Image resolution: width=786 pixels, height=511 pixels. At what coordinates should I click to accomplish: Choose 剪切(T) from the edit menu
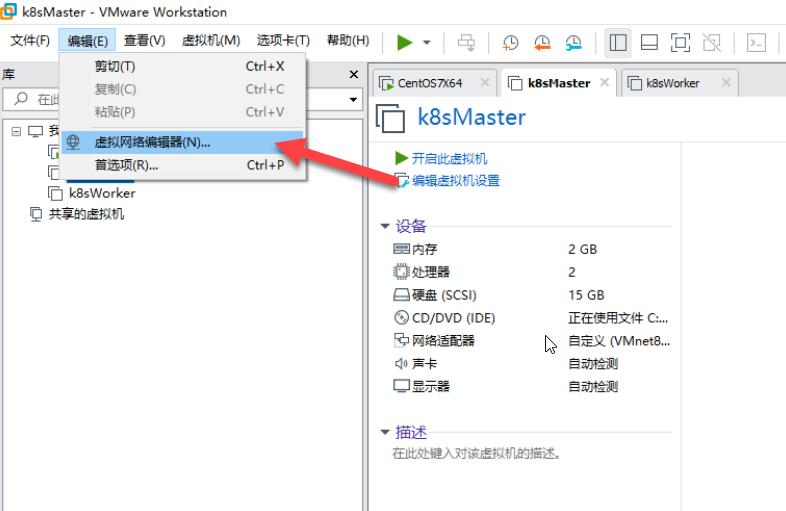point(183,66)
